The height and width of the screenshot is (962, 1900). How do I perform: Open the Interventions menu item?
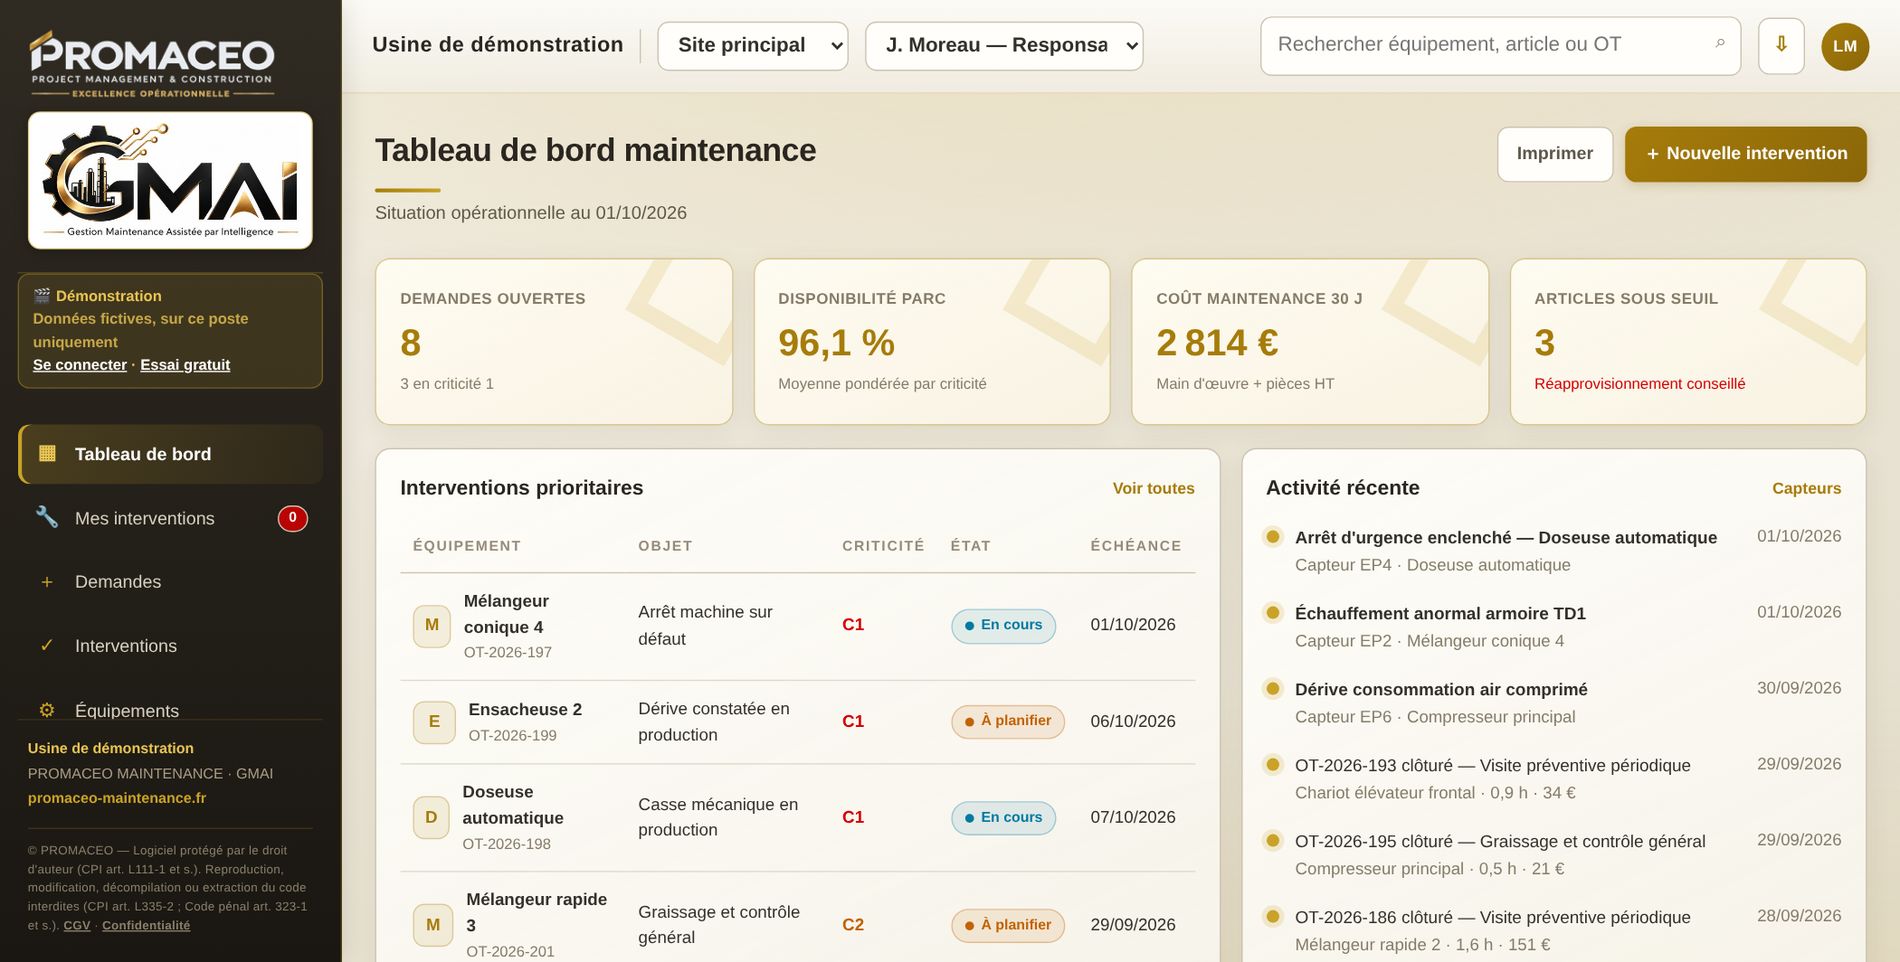tap(170, 646)
